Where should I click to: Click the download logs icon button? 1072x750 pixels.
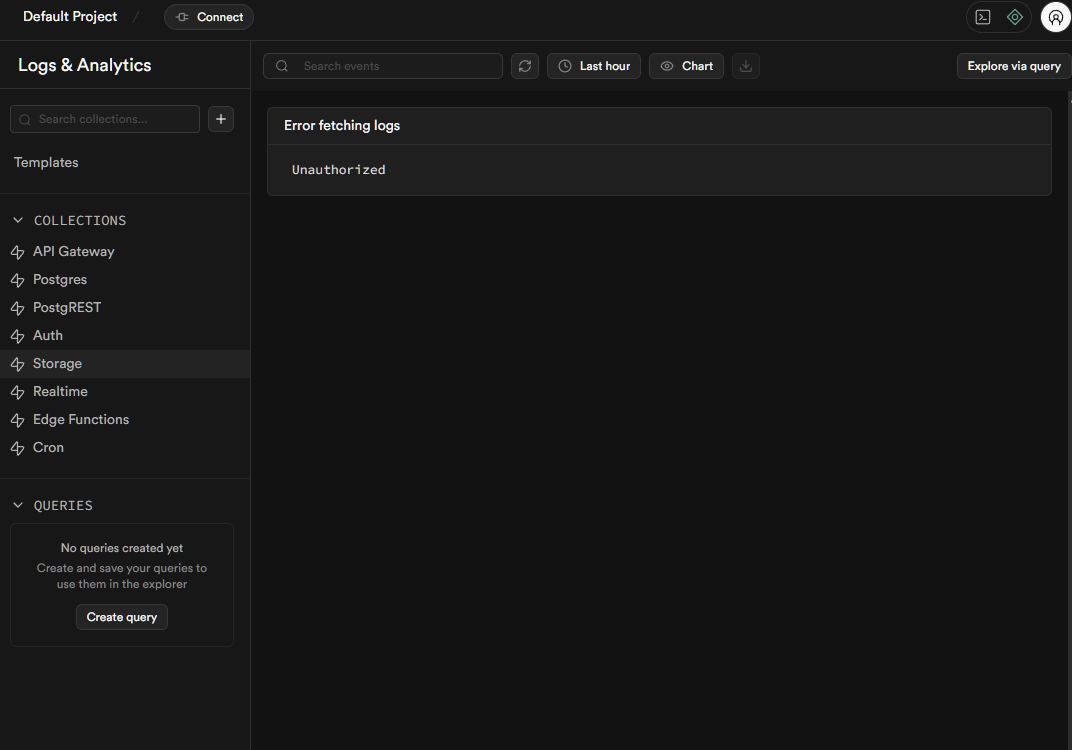(x=746, y=66)
